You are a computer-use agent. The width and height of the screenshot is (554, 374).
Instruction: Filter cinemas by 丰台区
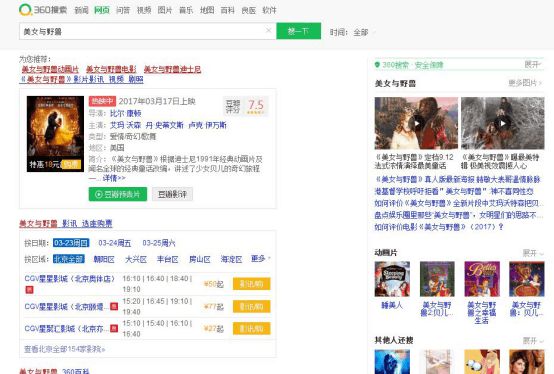pyautogui.click(x=167, y=259)
